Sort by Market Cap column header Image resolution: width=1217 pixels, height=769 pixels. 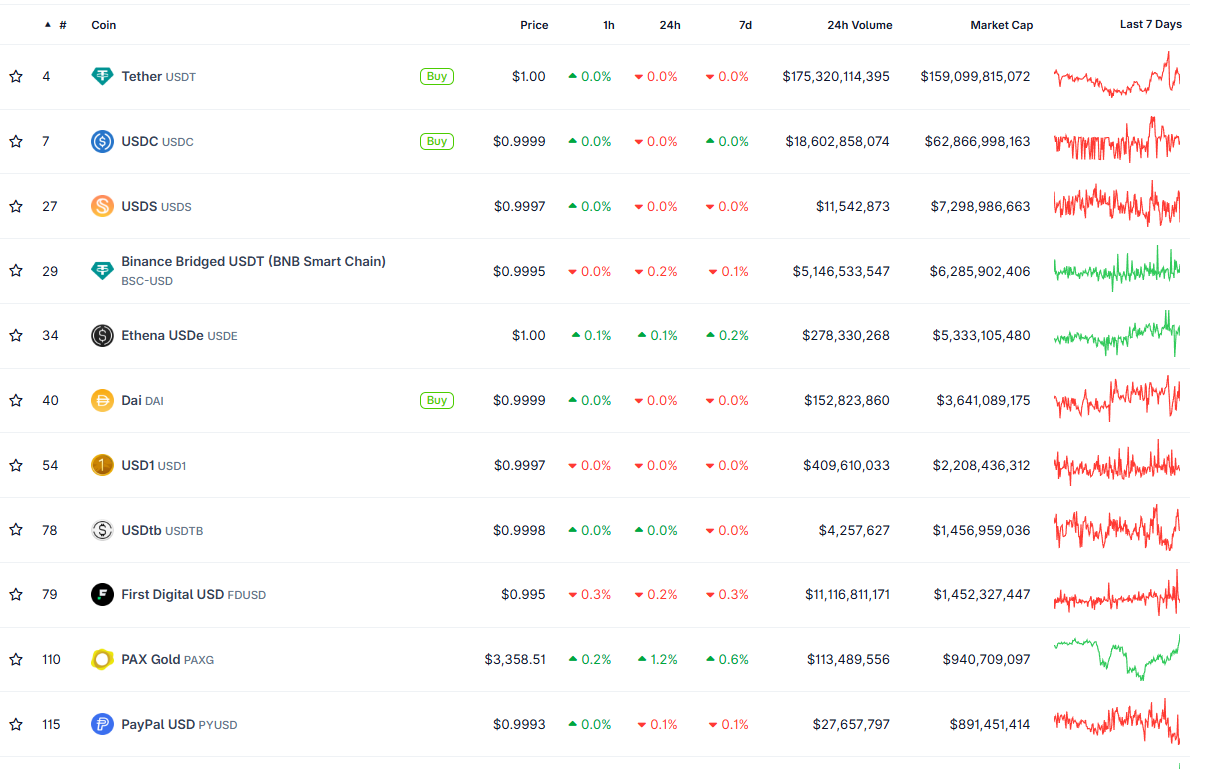pos(1002,25)
